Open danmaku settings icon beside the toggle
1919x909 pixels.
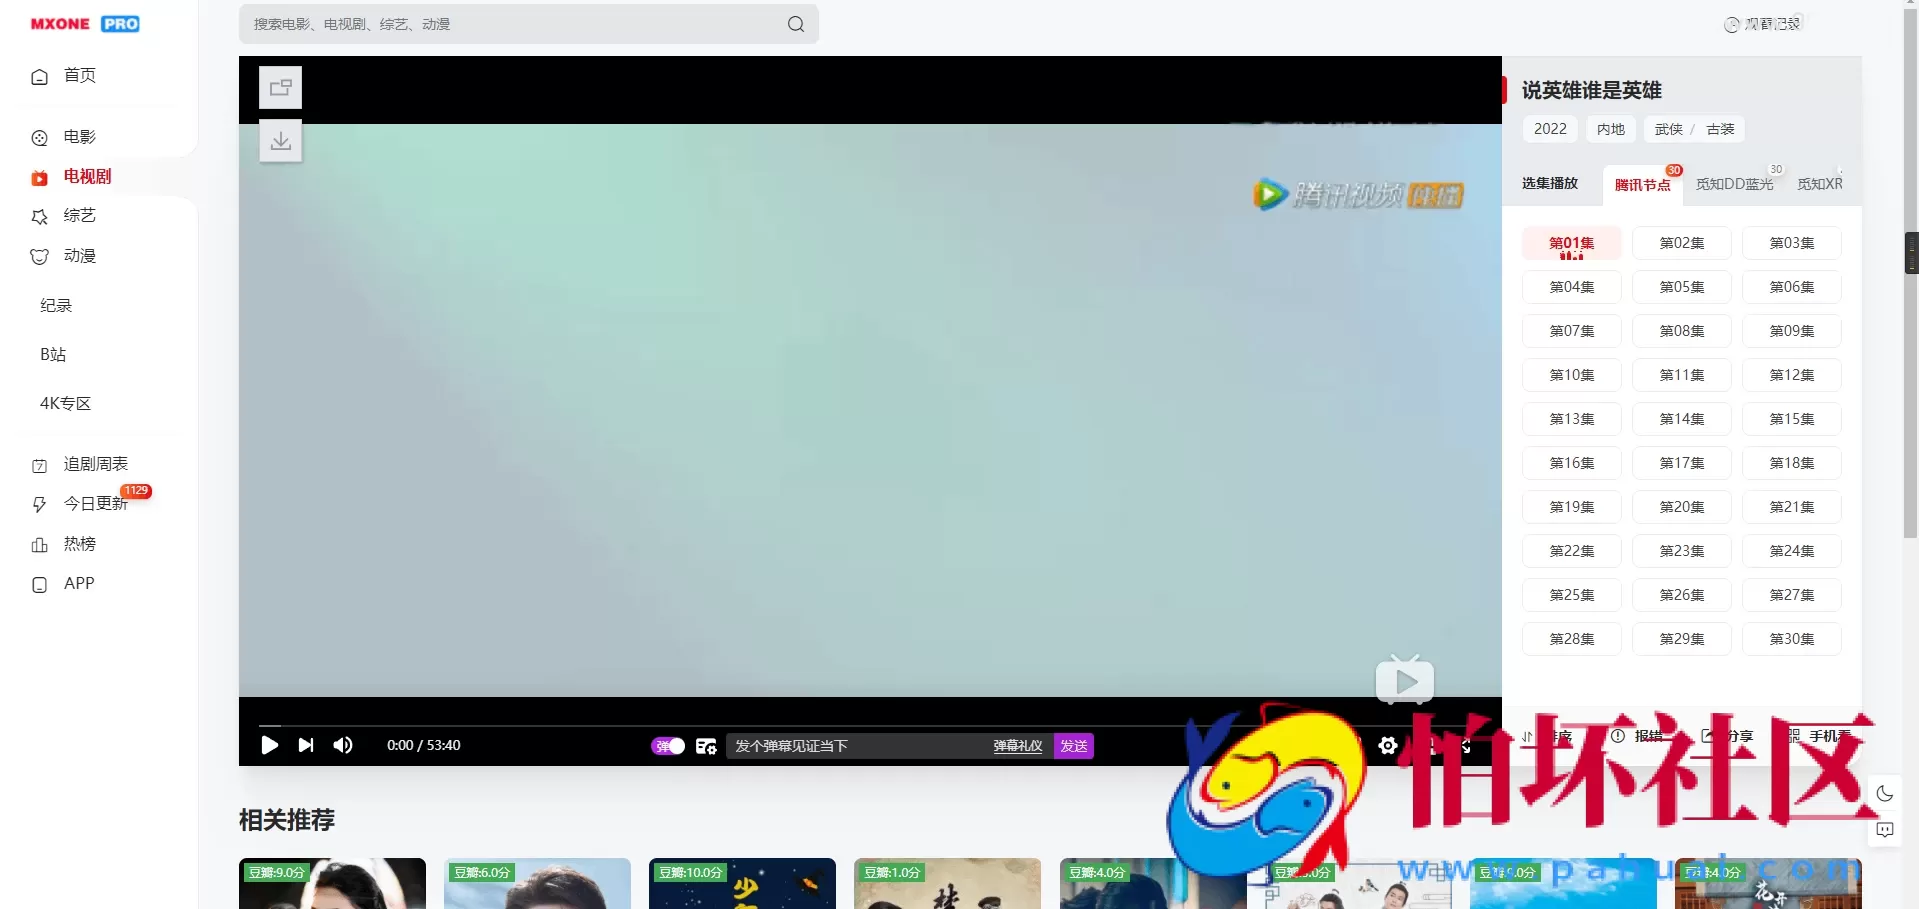tap(706, 746)
